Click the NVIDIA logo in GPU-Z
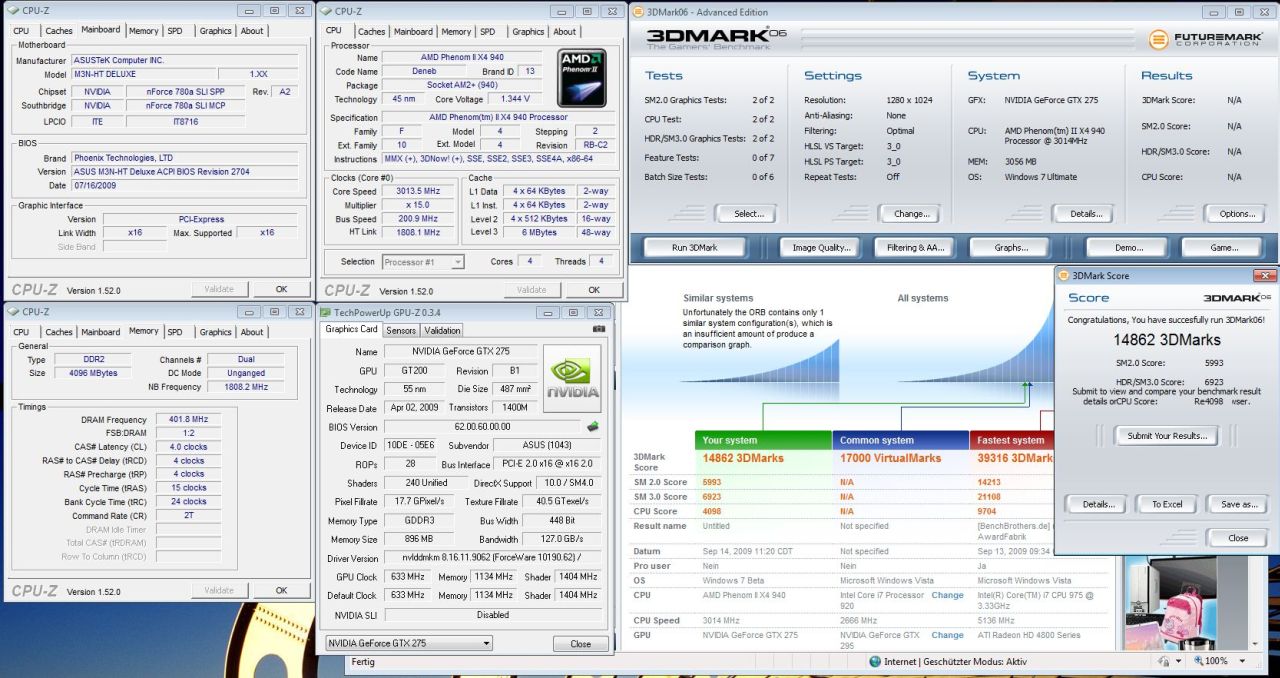This screenshot has height=678, width=1280. [x=572, y=379]
